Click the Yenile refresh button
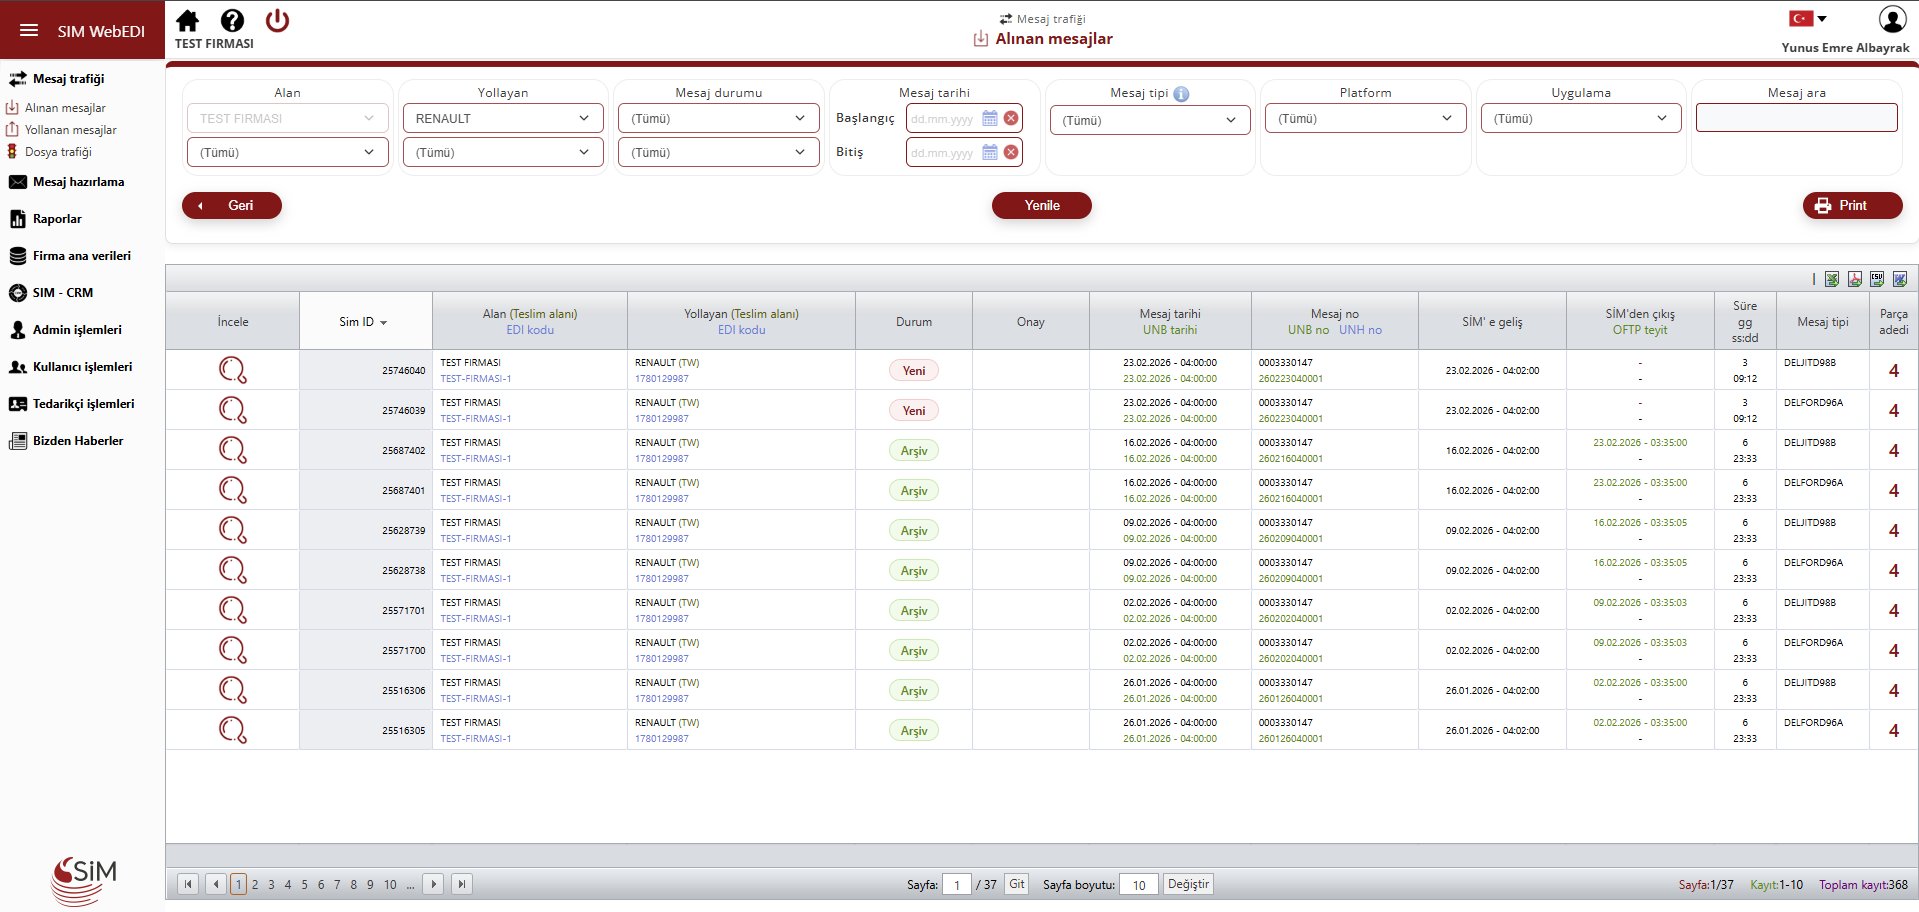 pos(1041,205)
